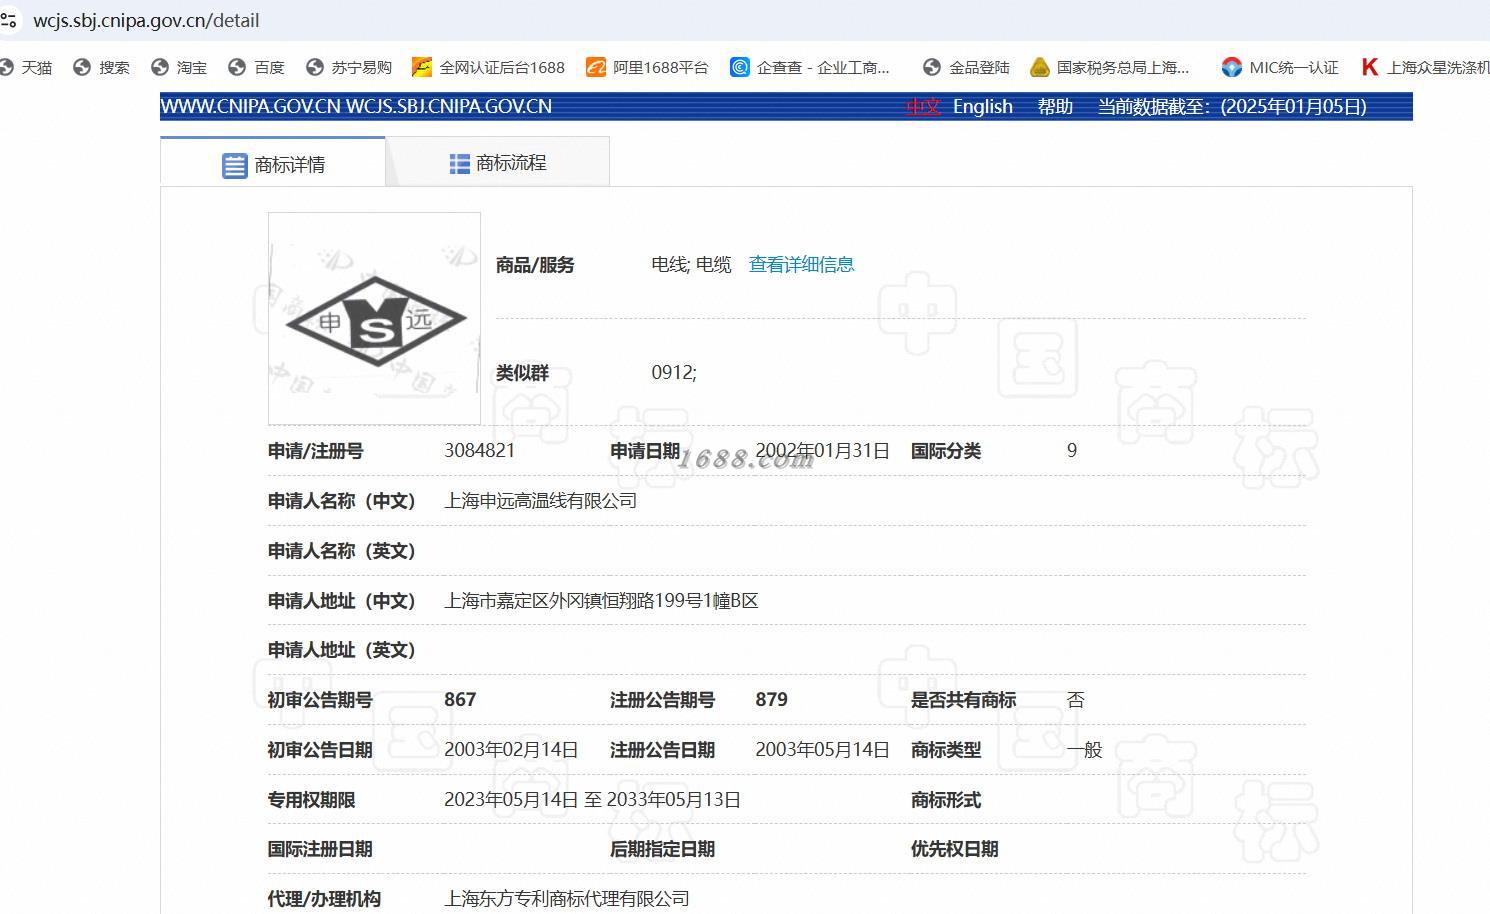
Task: Select application date 2002年01月31日
Action: pos(822,450)
